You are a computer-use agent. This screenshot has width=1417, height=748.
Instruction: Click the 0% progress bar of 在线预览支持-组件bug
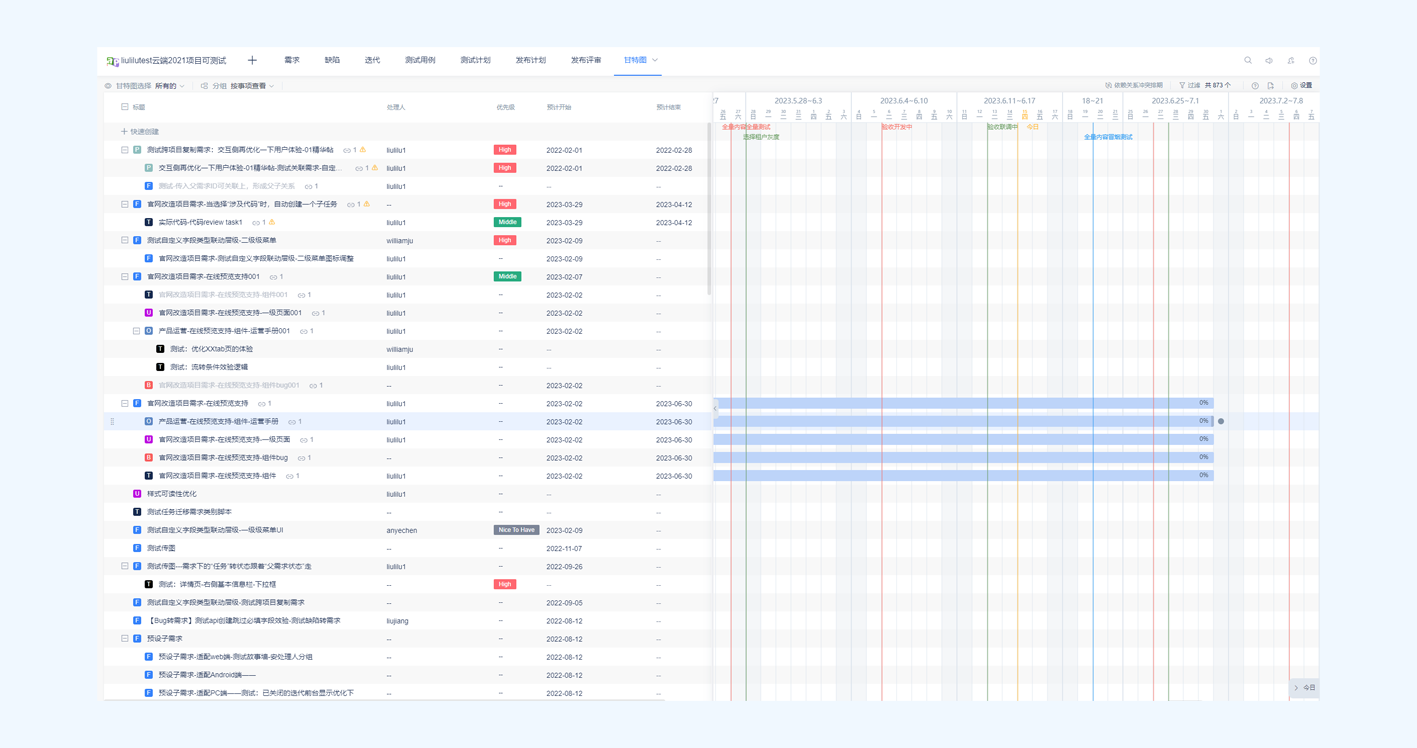[963, 457]
